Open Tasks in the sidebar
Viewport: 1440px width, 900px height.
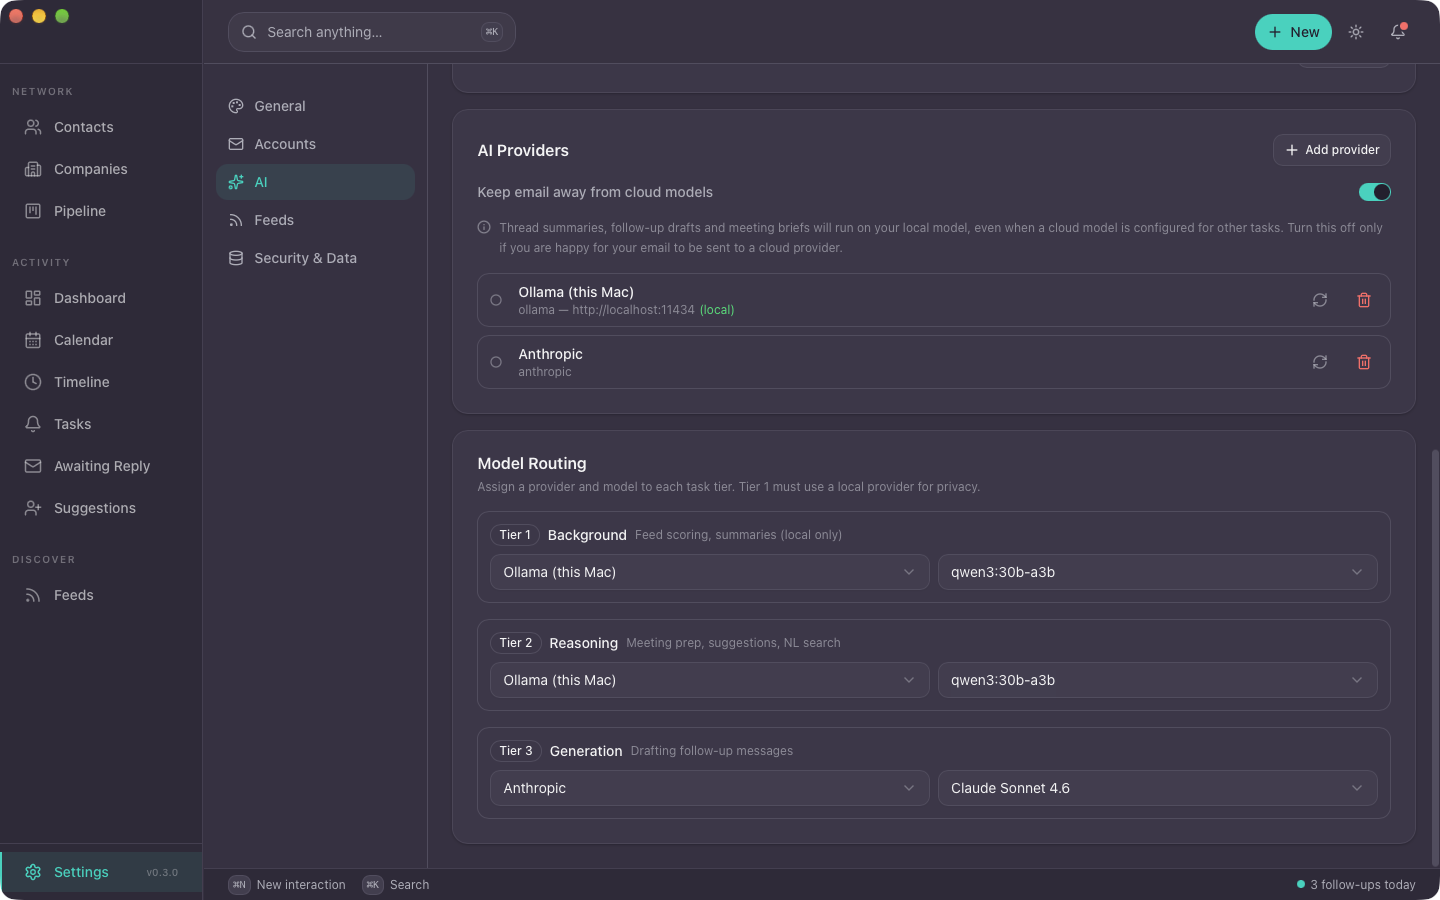(x=101, y=424)
